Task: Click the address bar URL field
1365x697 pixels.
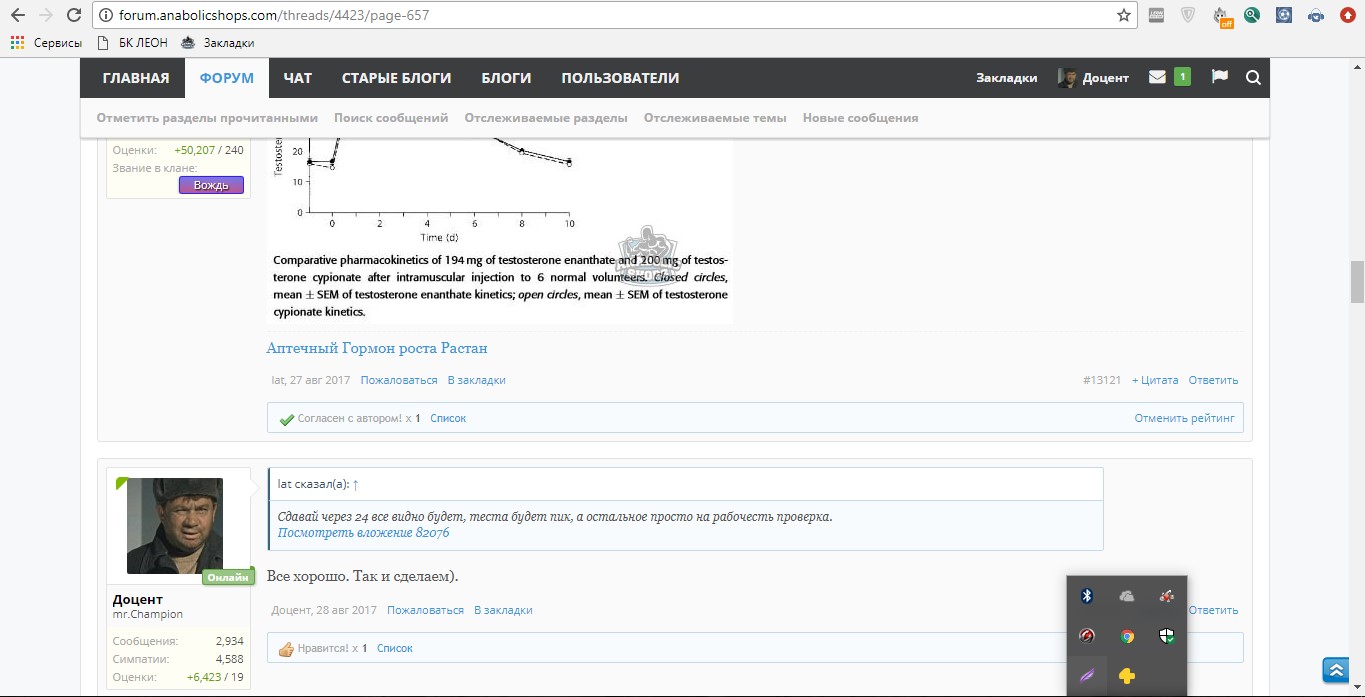Action: [600, 16]
